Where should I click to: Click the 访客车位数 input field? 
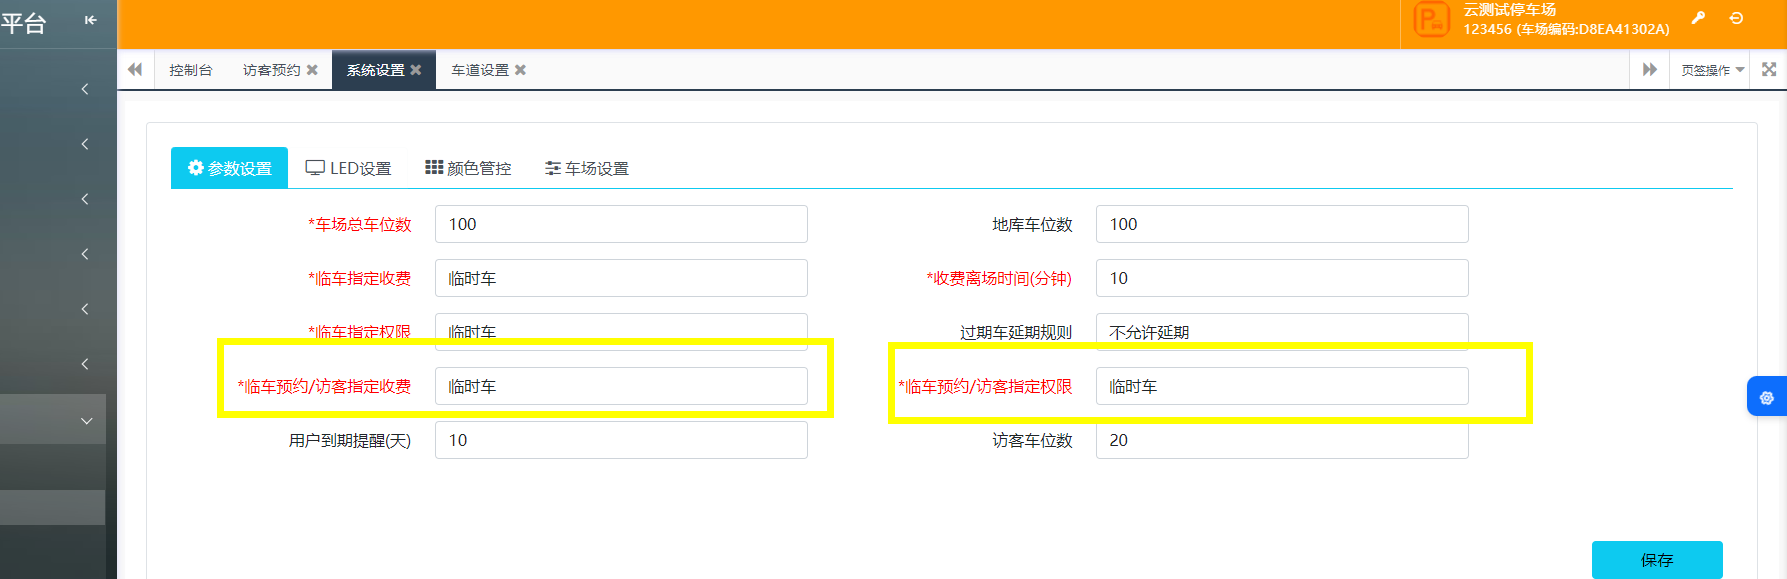click(1281, 440)
